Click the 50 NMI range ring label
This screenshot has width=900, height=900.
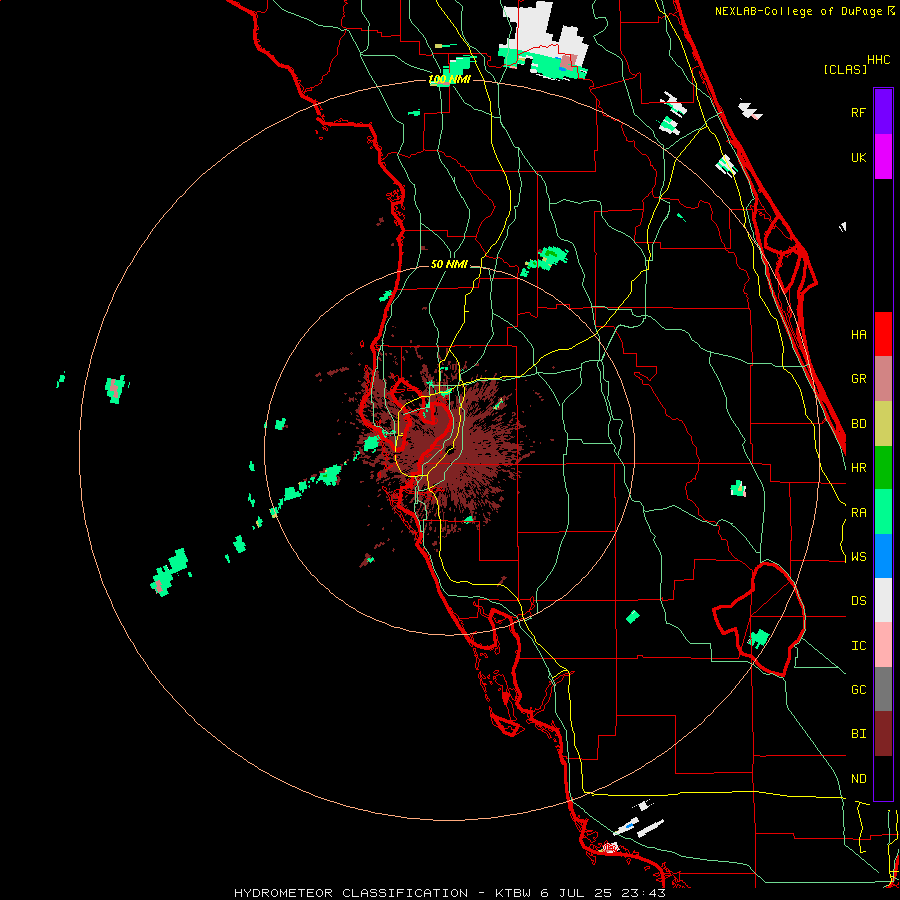click(x=449, y=264)
